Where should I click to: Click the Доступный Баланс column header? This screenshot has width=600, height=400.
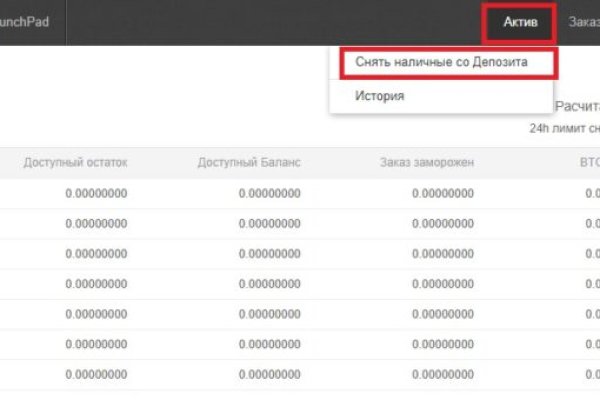[x=249, y=162]
